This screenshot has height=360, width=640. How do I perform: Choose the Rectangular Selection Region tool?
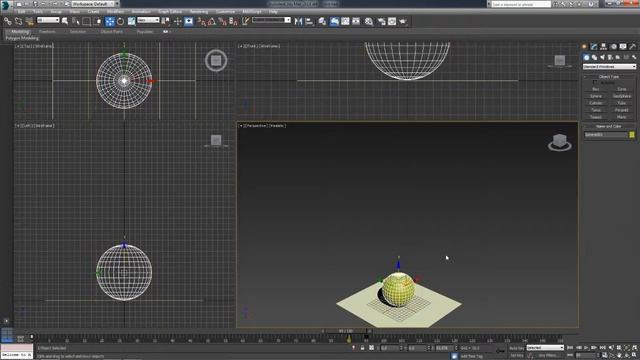(x=87, y=21)
